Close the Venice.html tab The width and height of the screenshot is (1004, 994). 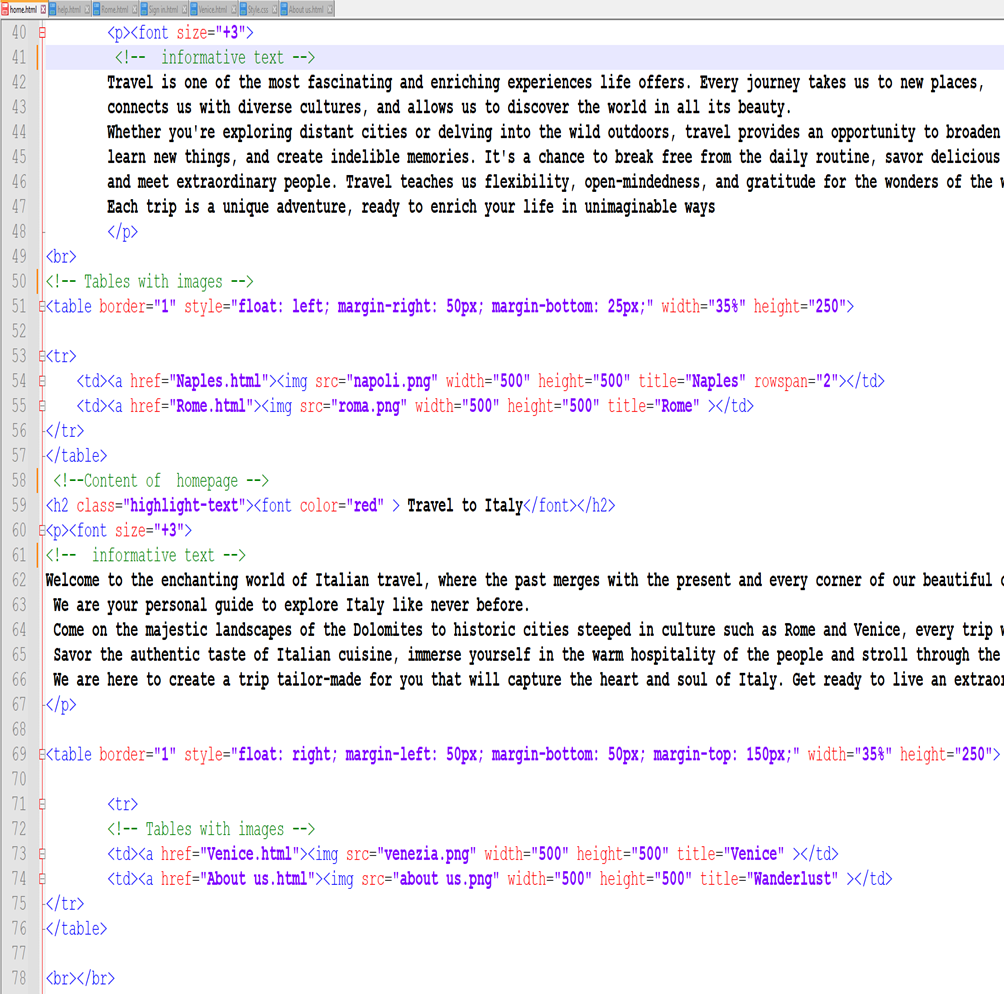[x=234, y=8]
